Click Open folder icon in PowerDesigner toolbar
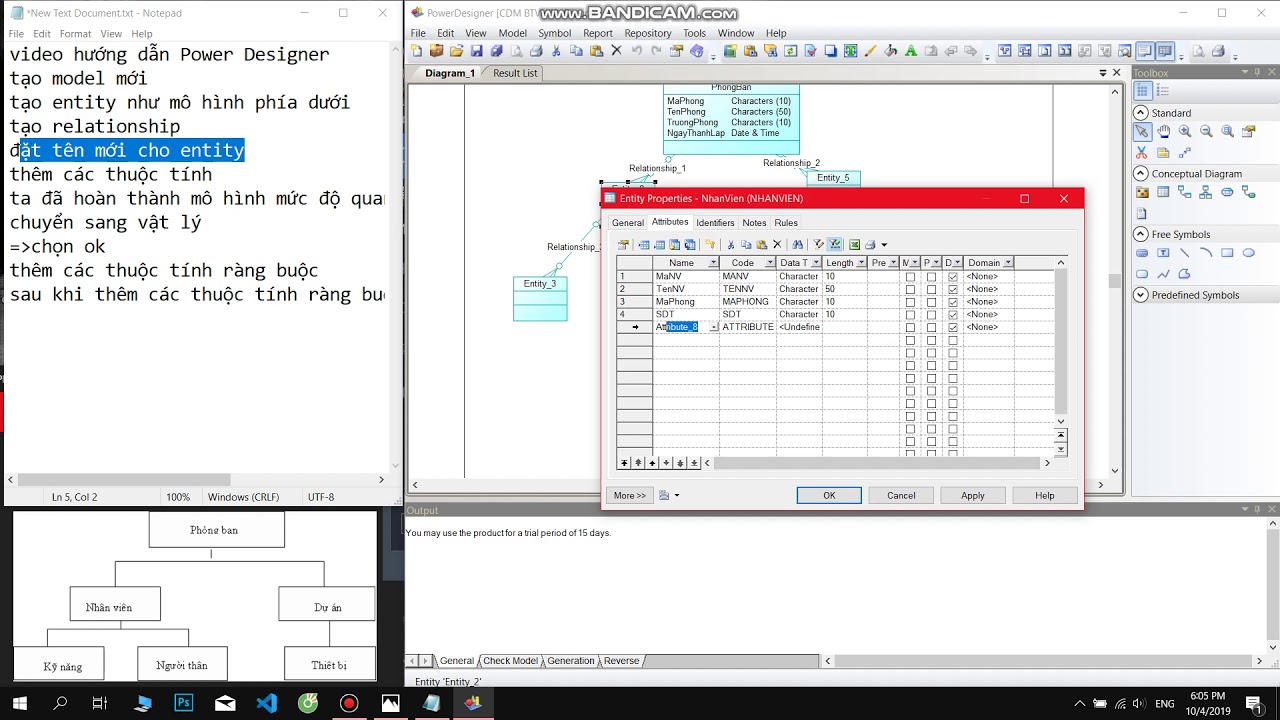Image resolution: width=1280 pixels, height=720 pixels. coord(456,51)
